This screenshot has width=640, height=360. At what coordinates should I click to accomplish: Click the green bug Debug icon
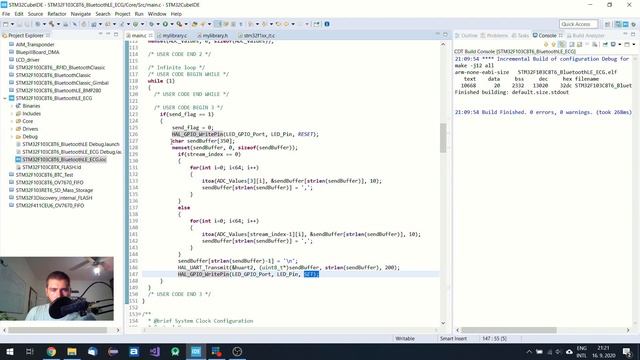[x=136, y=24]
